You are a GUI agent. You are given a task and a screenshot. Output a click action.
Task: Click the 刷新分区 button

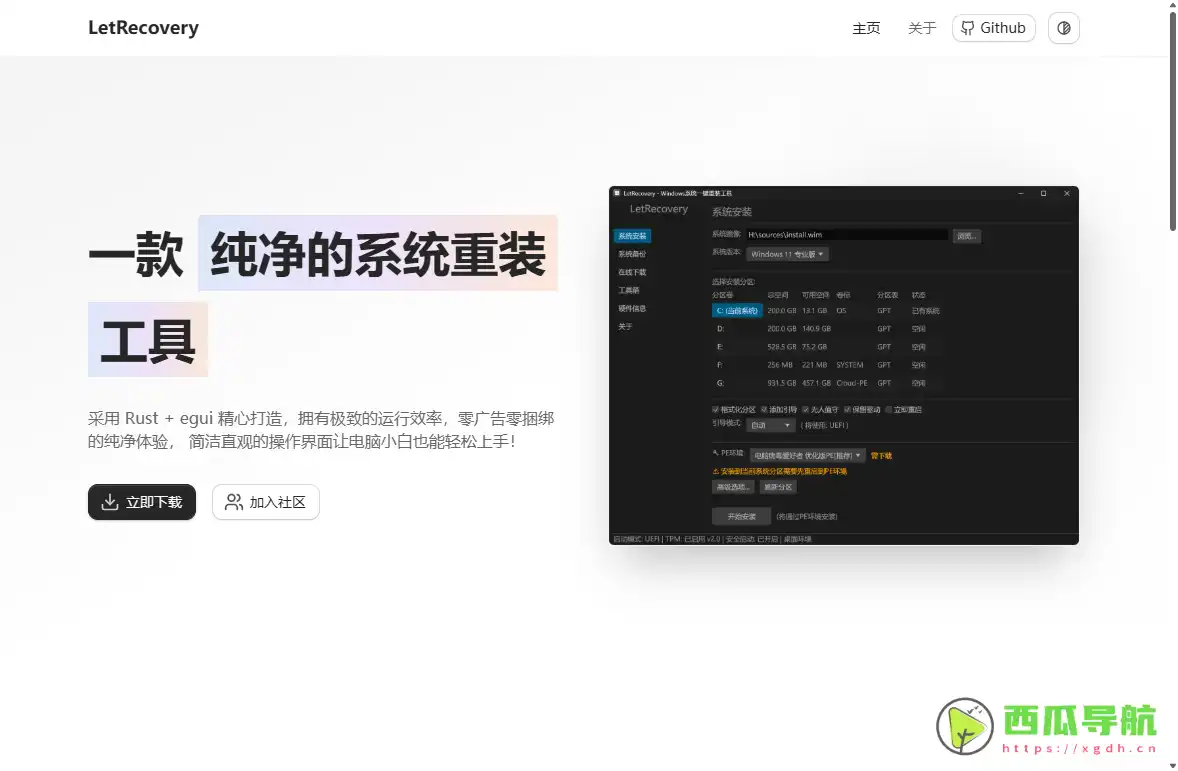pyautogui.click(x=778, y=487)
